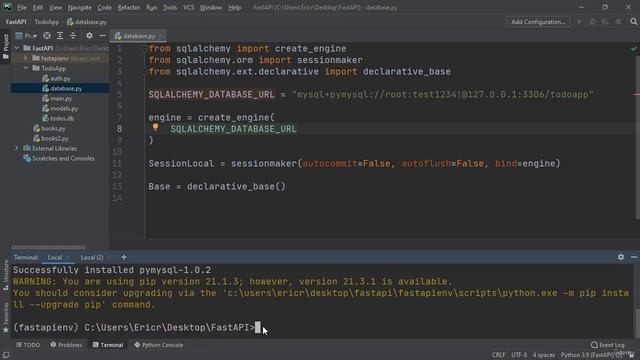Image resolution: width=640 pixels, height=360 pixels.
Task: Open the Code menu
Action: [x=104, y=7]
